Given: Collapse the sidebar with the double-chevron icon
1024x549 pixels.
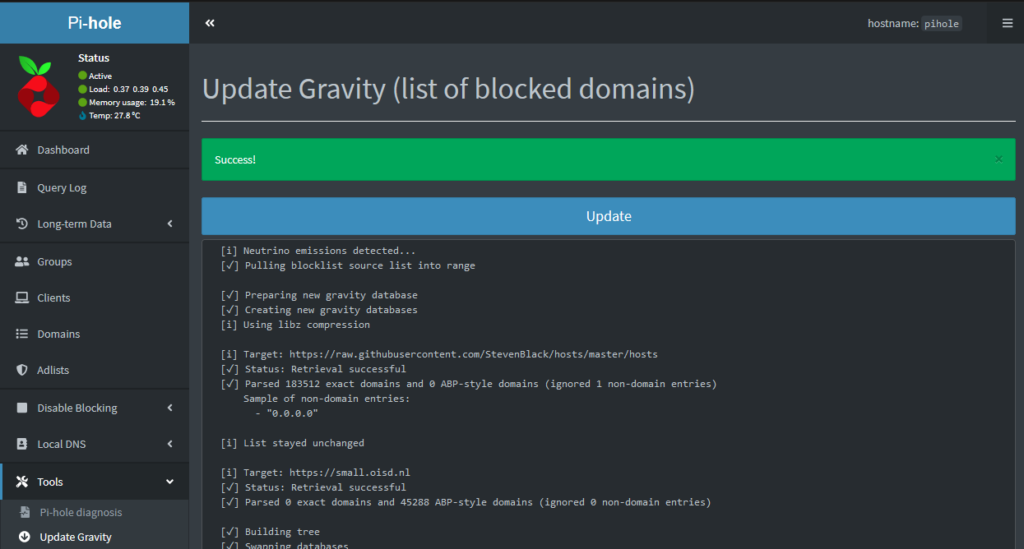Looking at the screenshot, I should click(x=210, y=23).
